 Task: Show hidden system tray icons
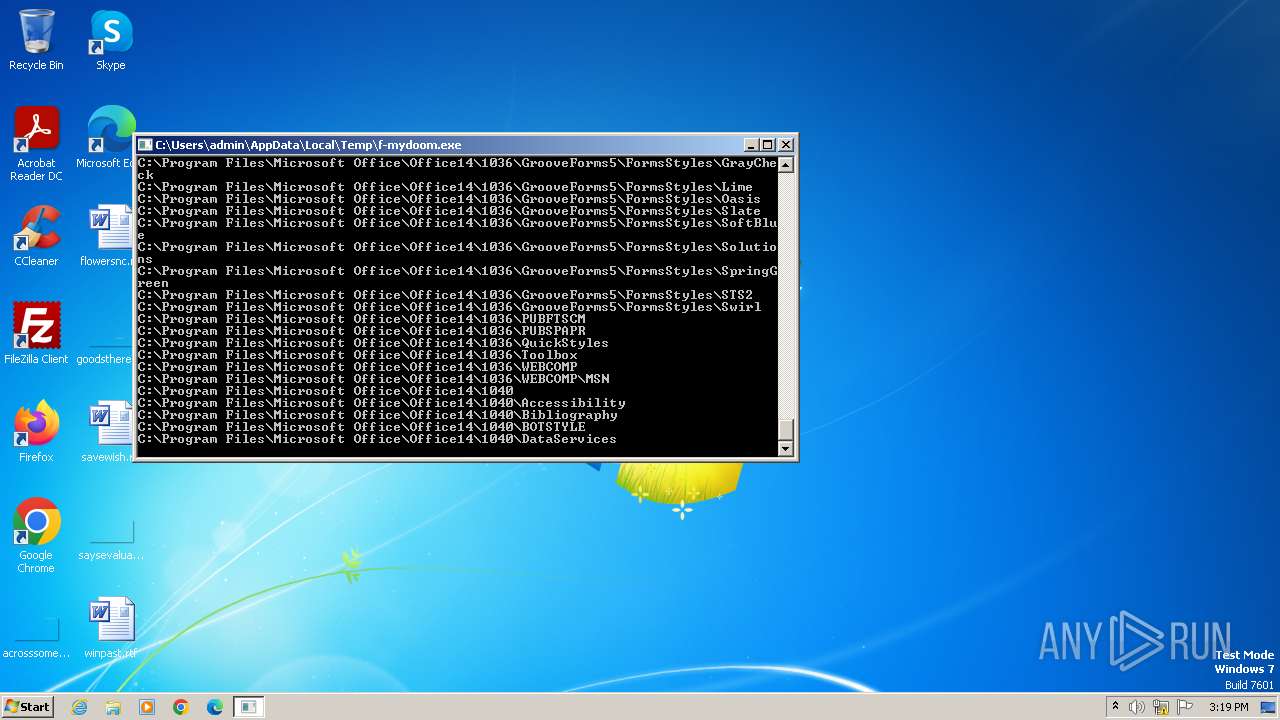point(1115,707)
